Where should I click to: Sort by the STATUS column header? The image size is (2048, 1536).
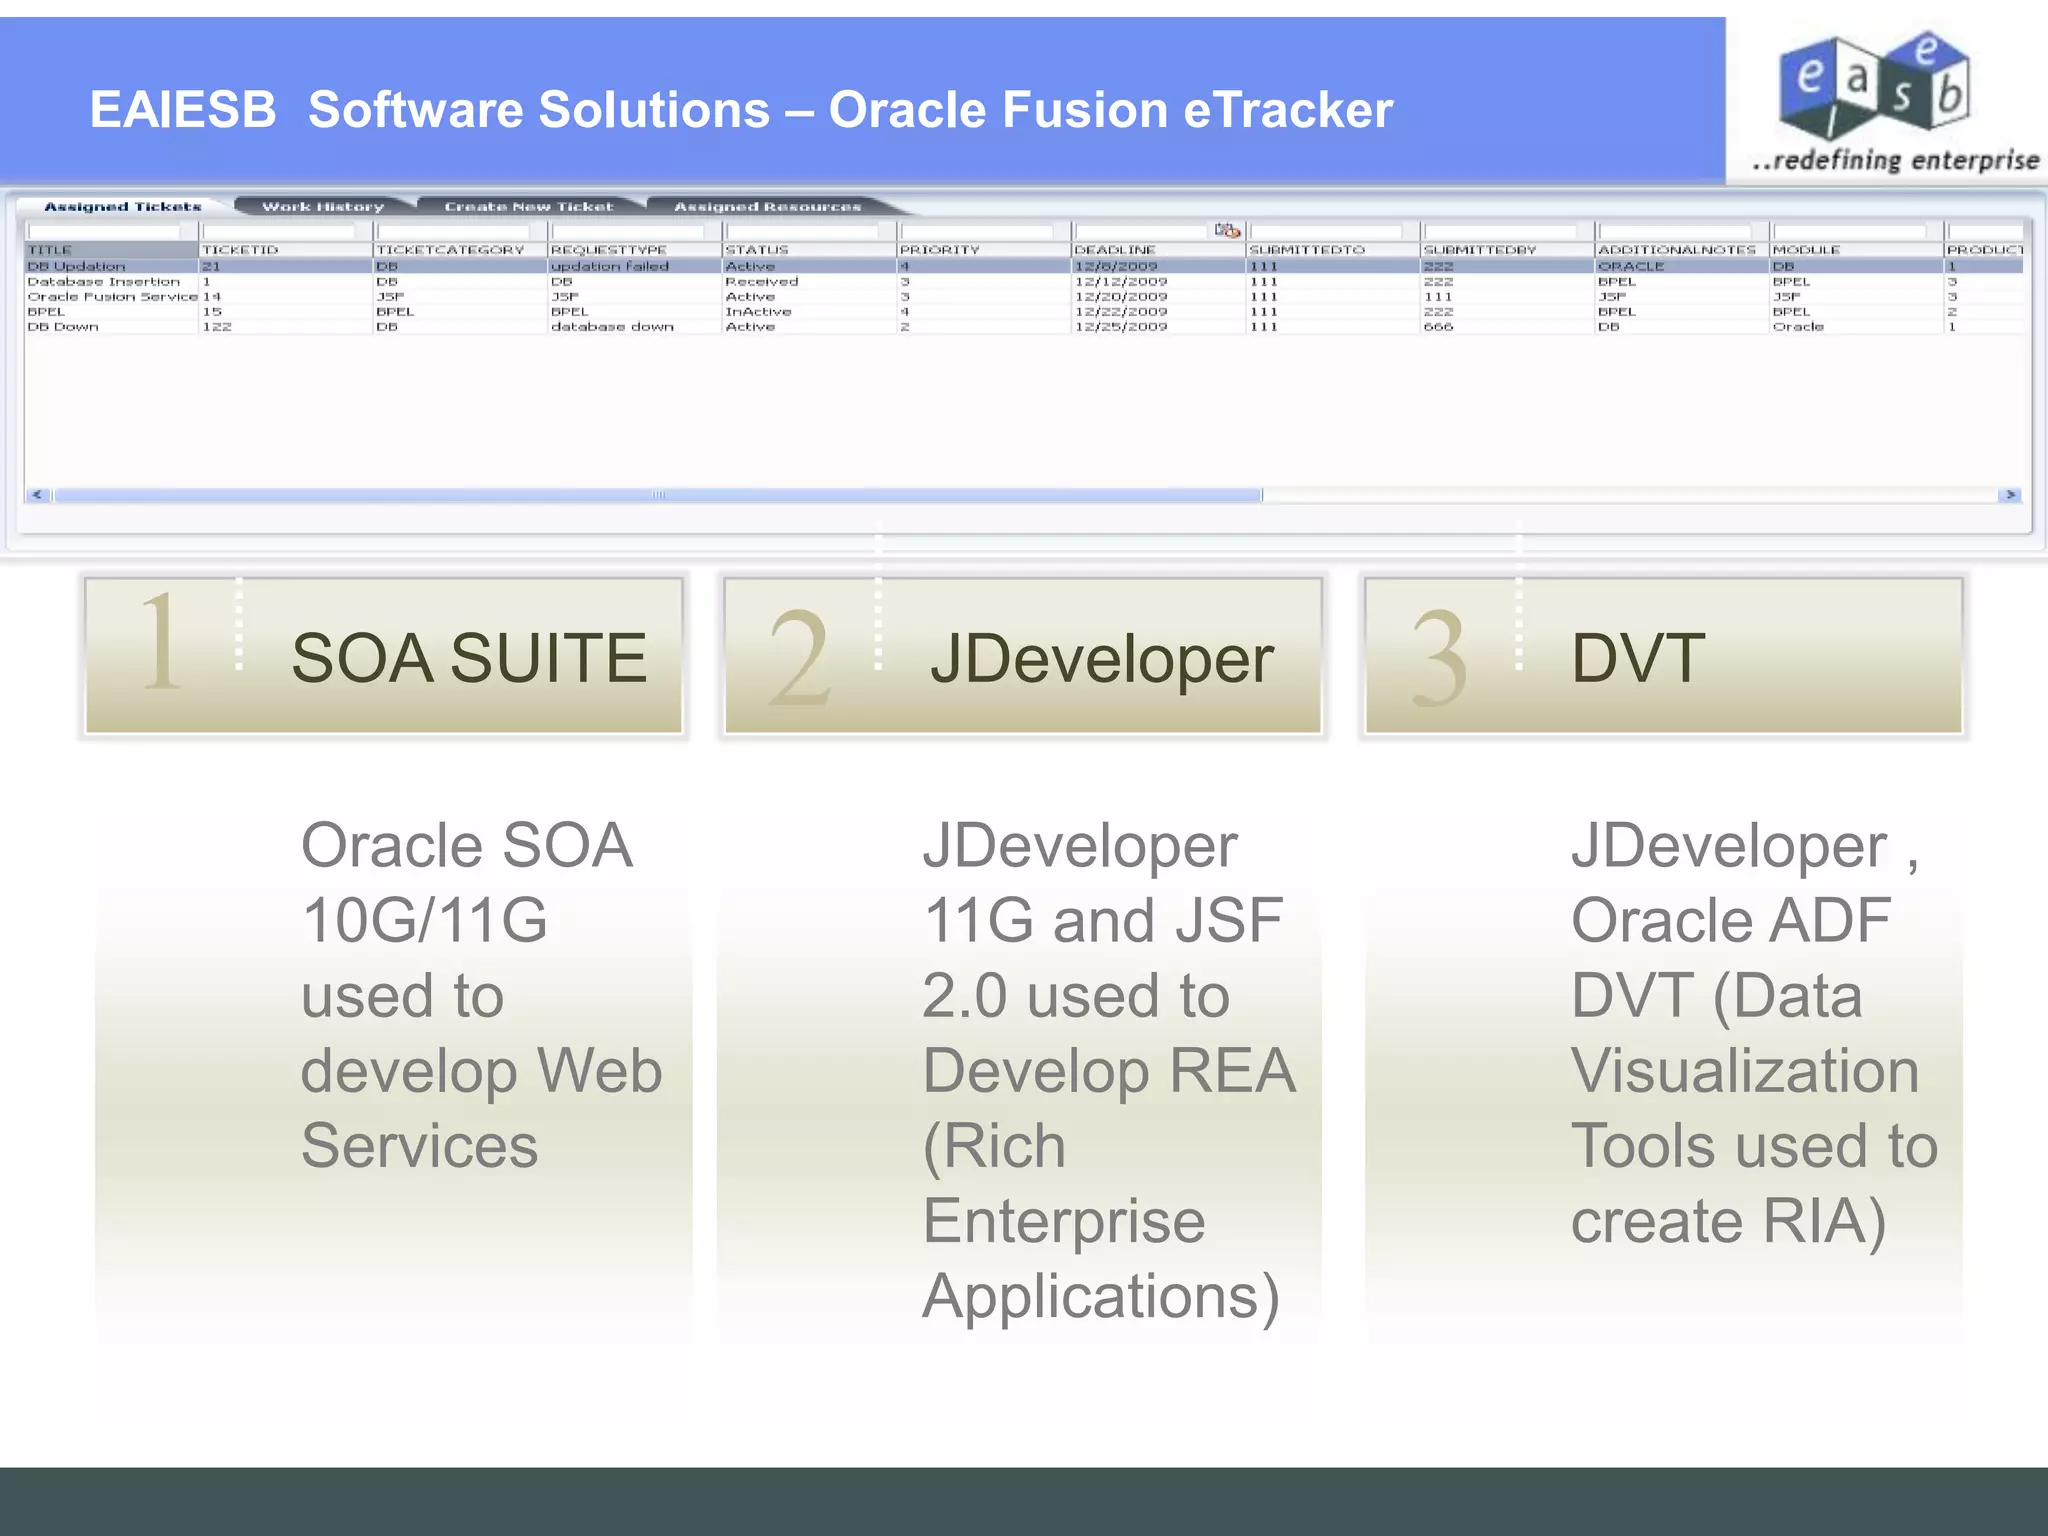click(809, 250)
